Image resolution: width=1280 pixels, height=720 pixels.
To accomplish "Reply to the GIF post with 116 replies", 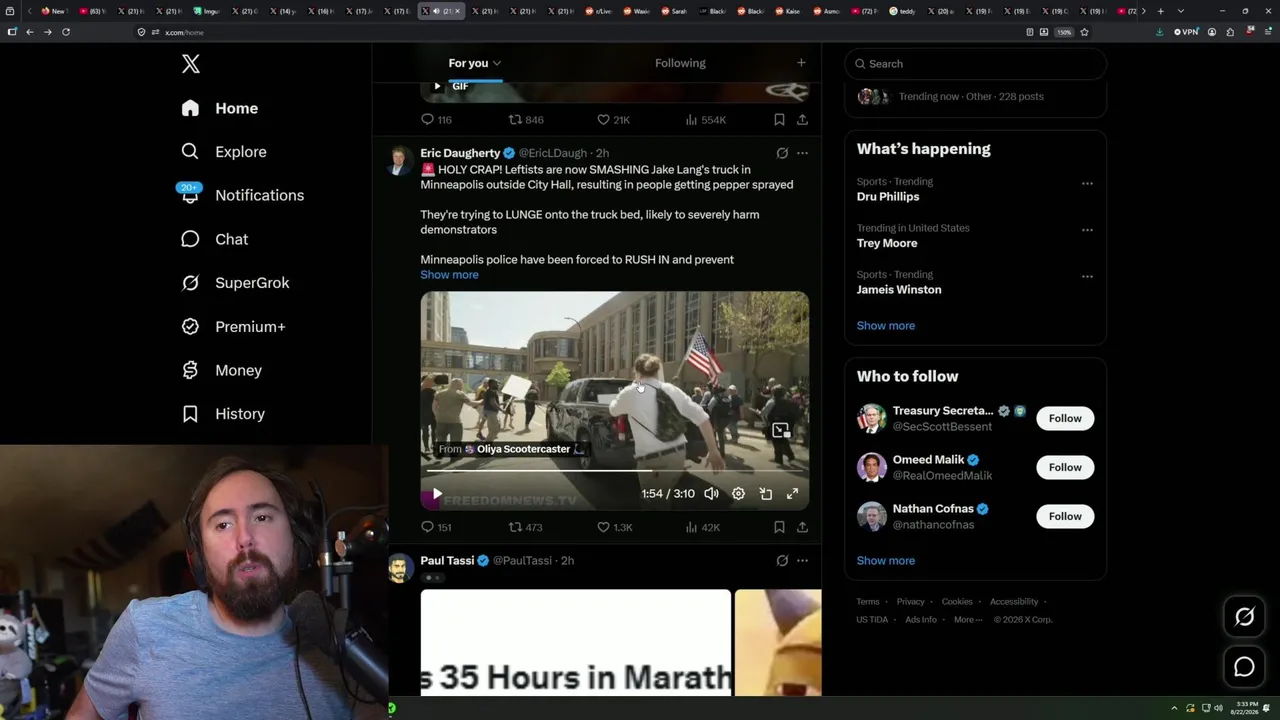I will pyautogui.click(x=436, y=120).
